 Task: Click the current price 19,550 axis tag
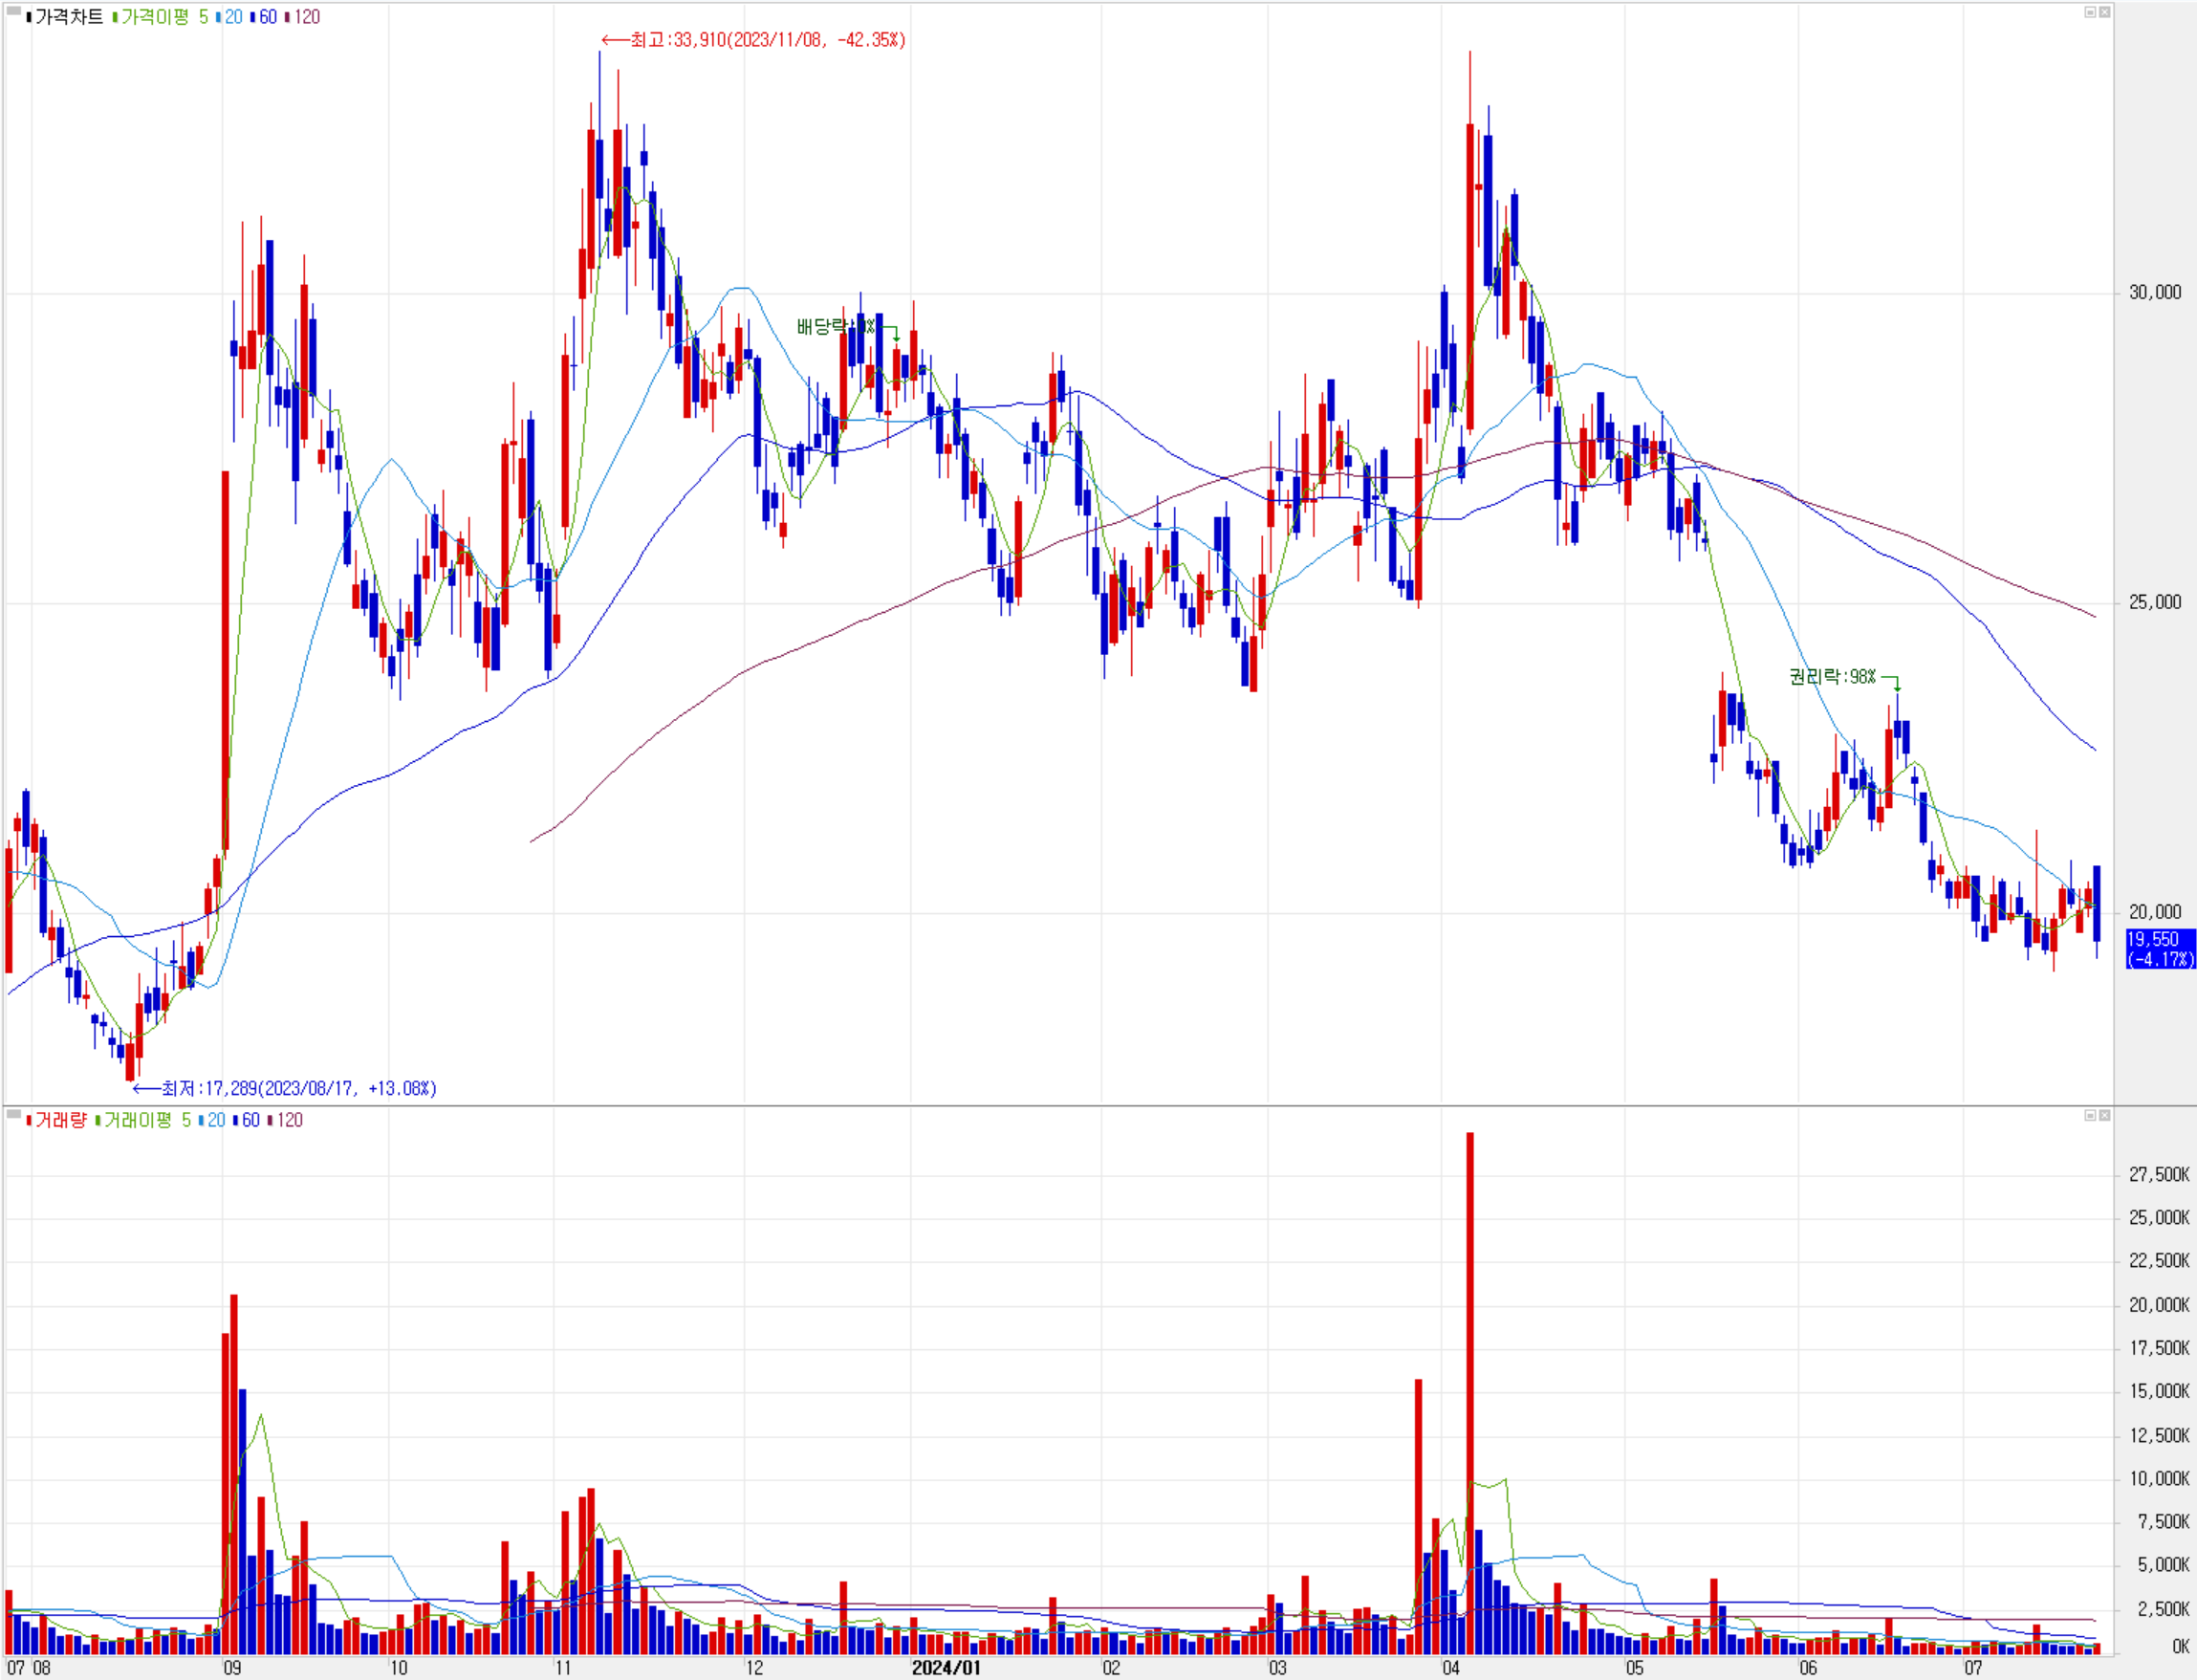2159,948
